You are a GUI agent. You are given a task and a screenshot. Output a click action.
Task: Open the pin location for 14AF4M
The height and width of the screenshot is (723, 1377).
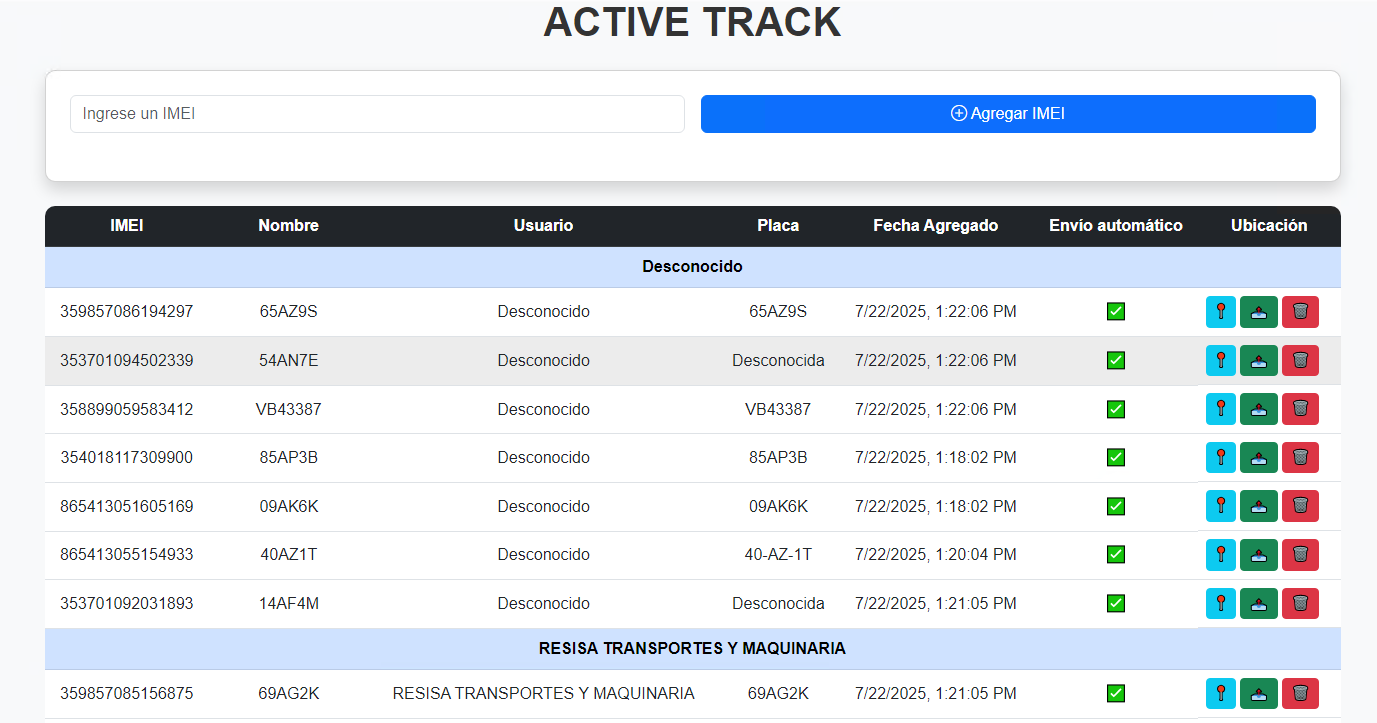pyautogui.click(x=1220, y=604)
